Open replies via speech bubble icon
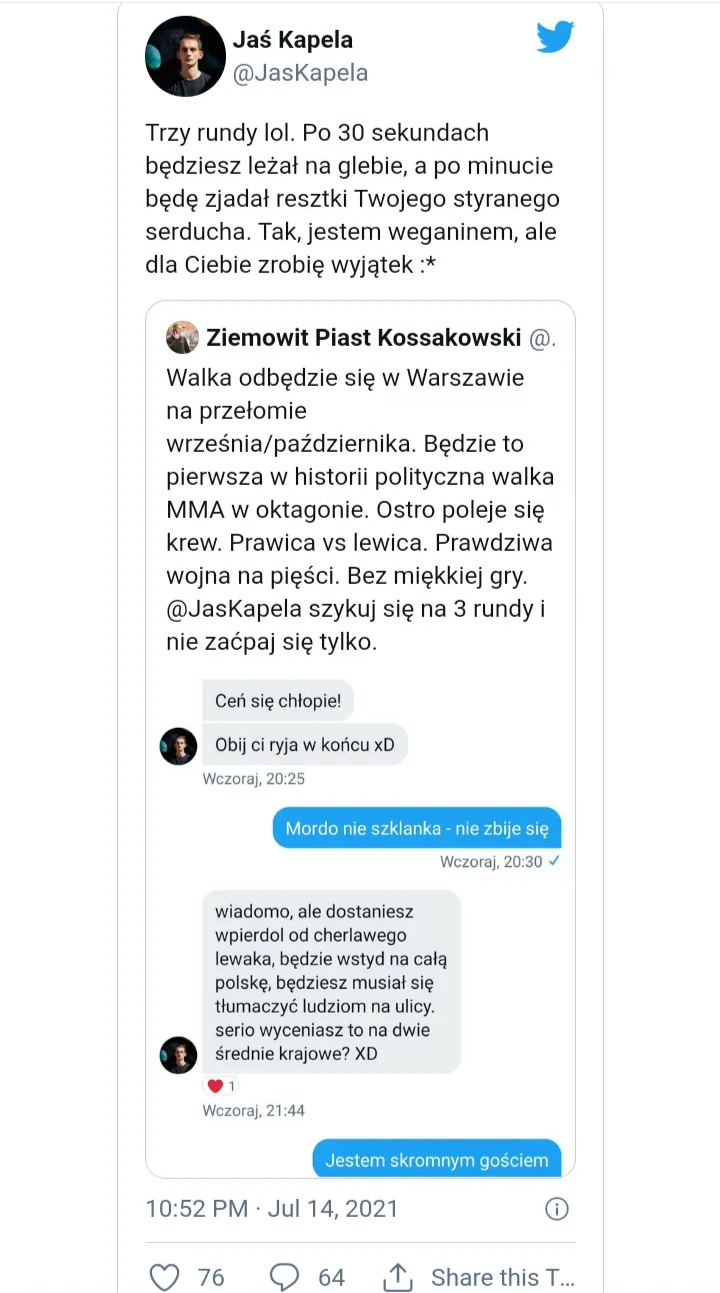Screen dimensions: 720x1293 285,1277
